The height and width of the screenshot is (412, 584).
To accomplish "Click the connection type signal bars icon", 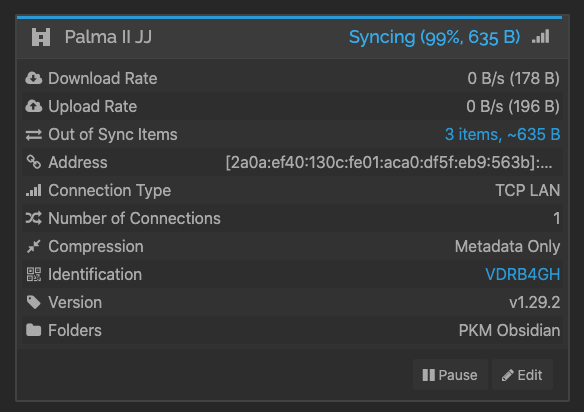I will coord(34,190).
